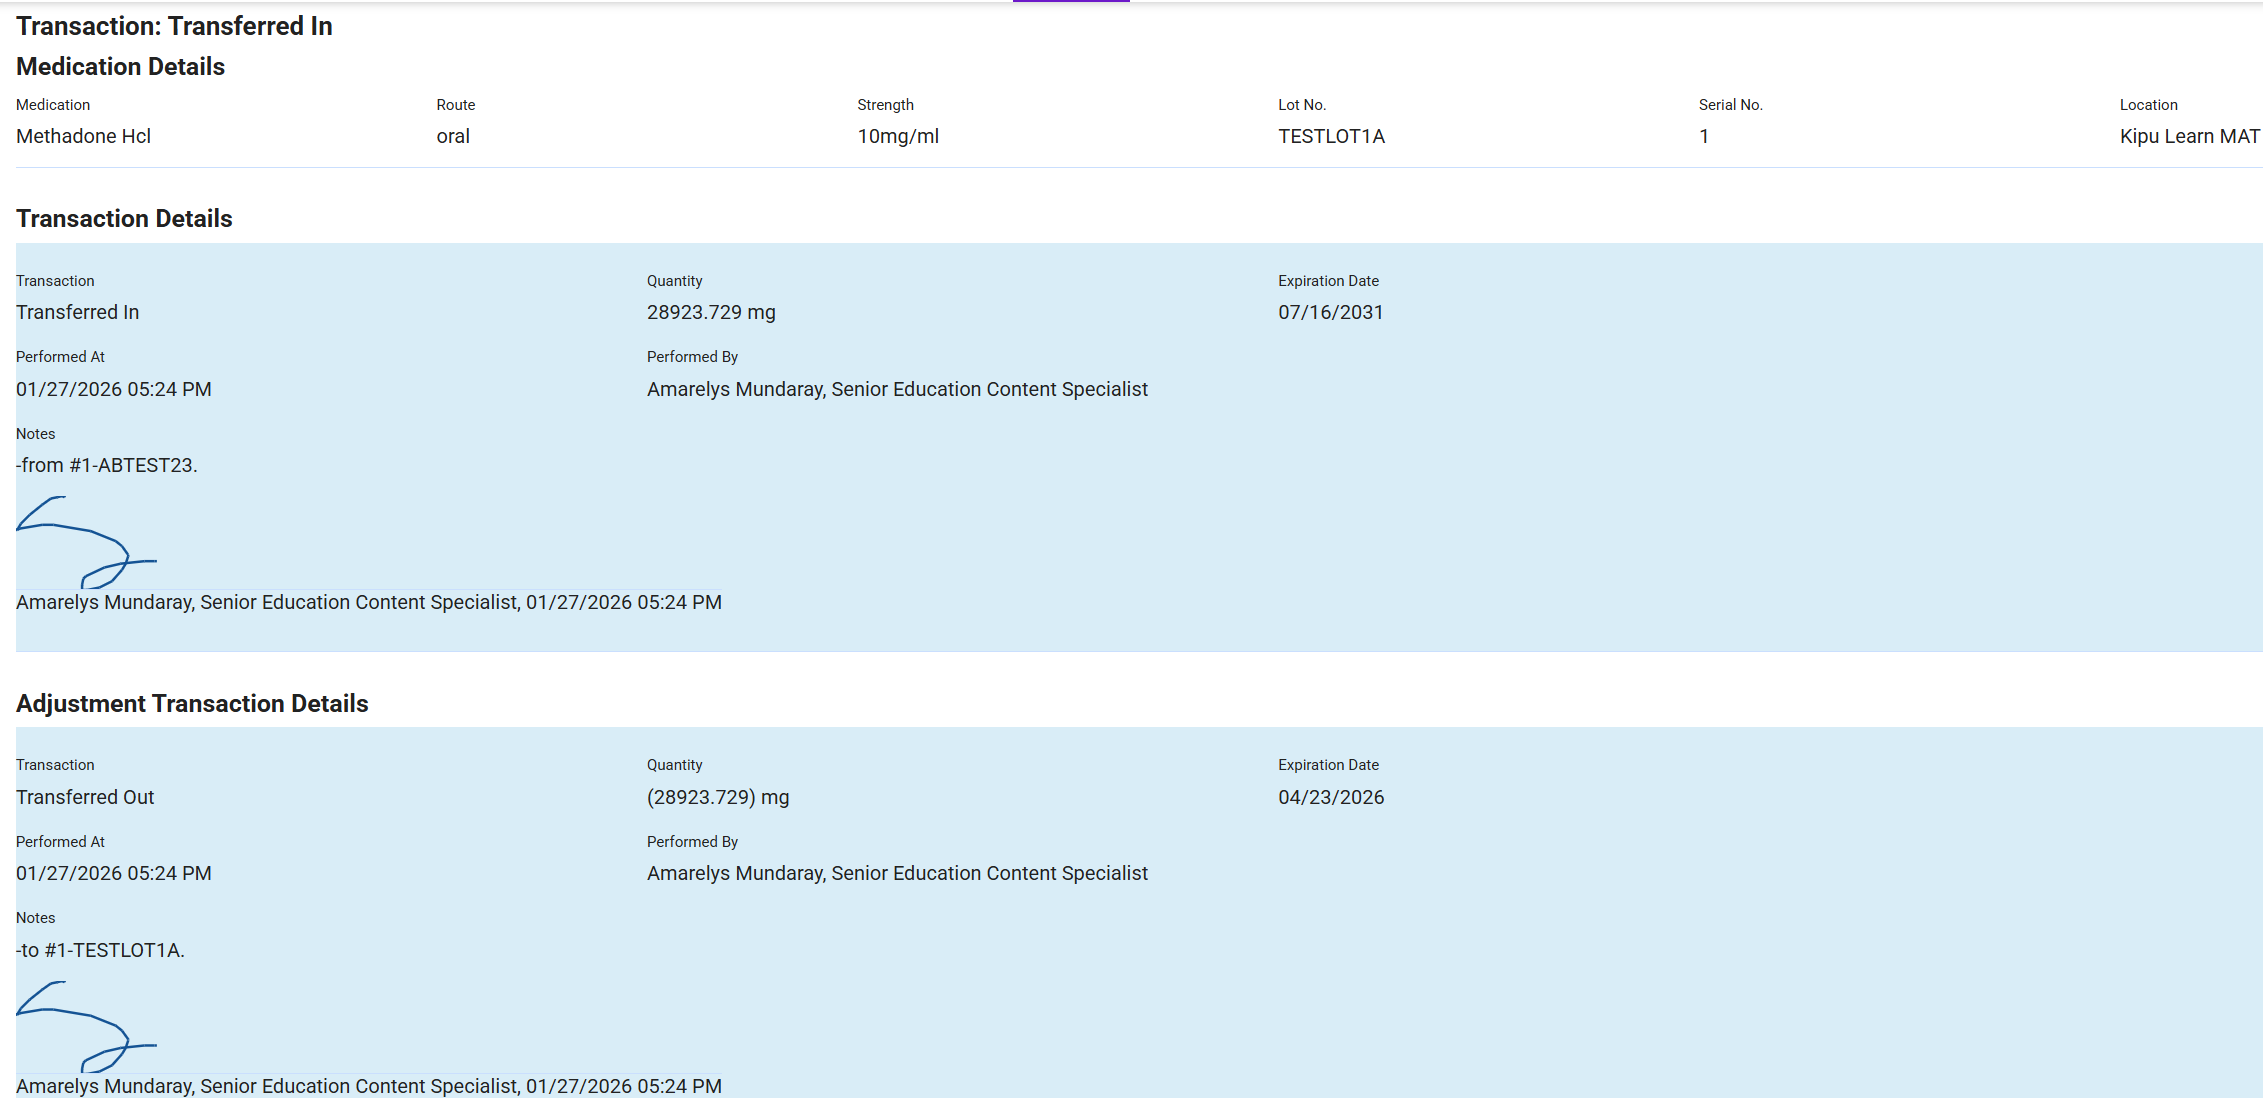Image resolution: width=2263 pixels, height=1098 pixels.
Task: Click the 10mg/ml strength value
Action: coord(897,136)
